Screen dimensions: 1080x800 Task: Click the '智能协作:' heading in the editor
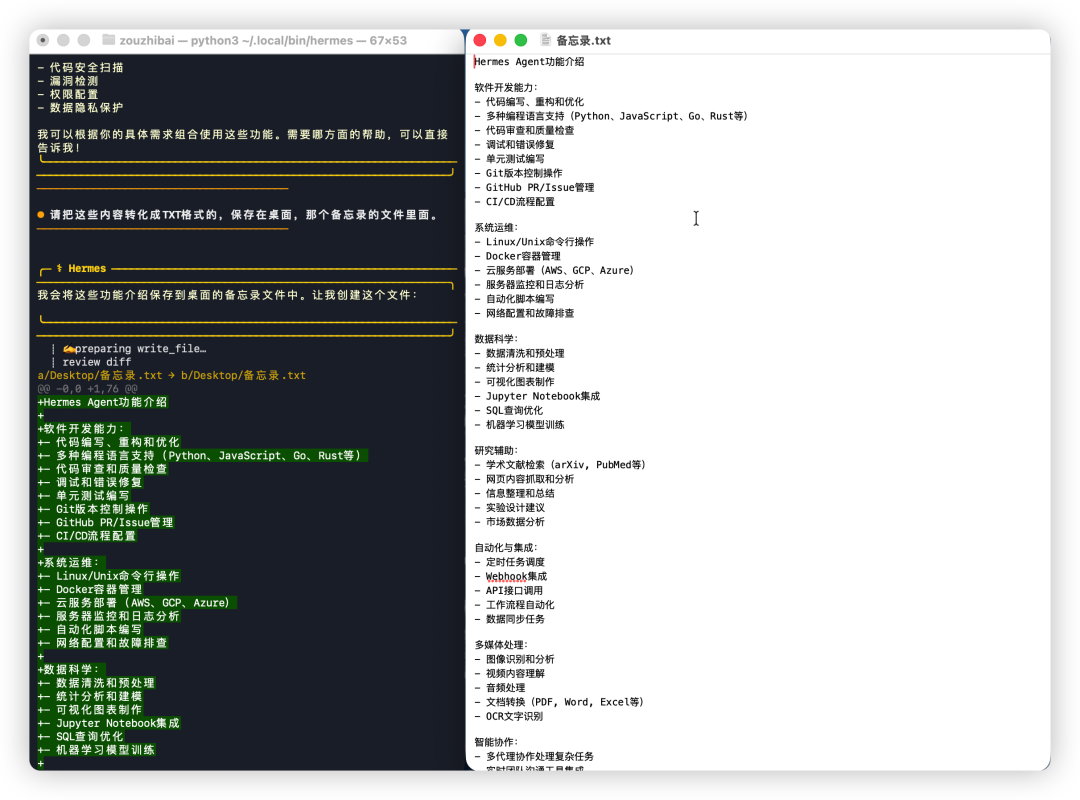click(496, 742)
